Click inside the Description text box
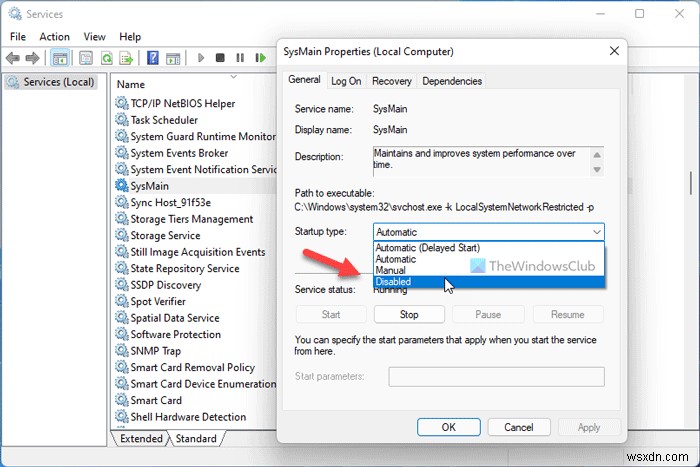The width and height of the screenshot is (700, 467). [481, 161]
